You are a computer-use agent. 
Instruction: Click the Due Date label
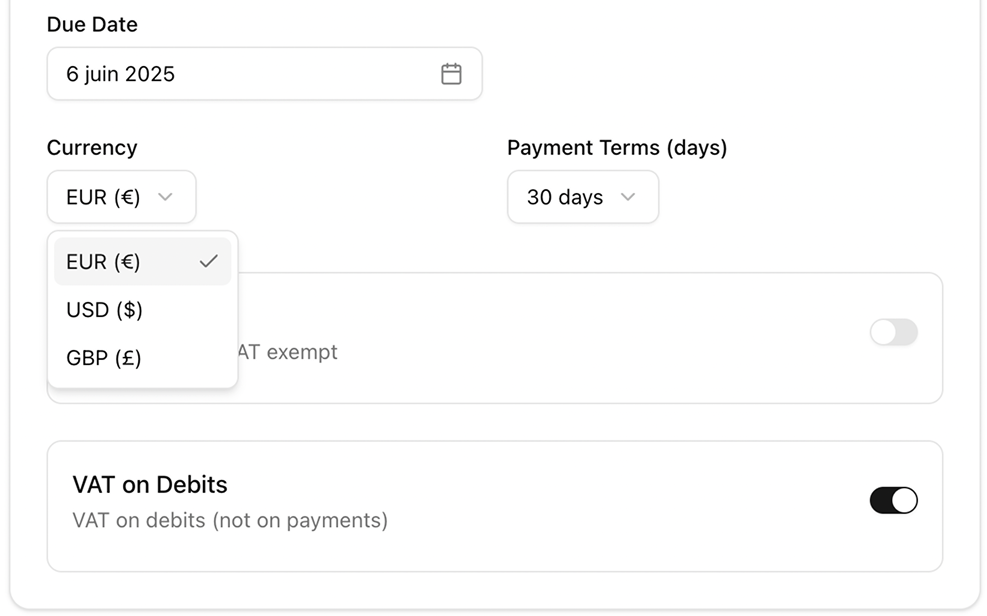[92, 25]
